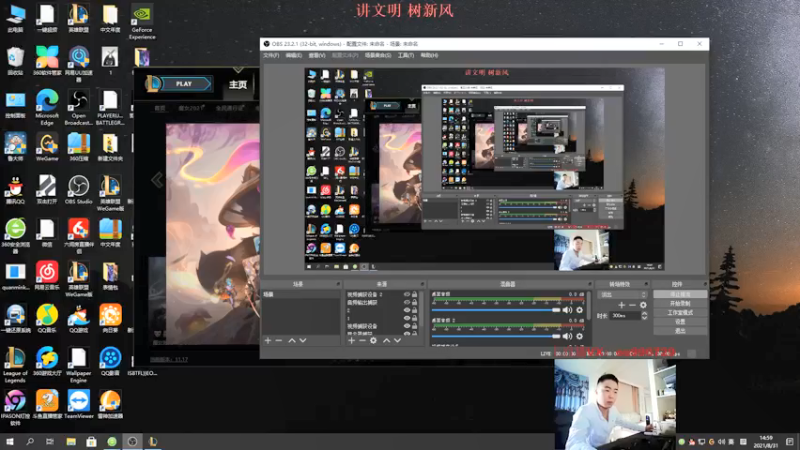Screen dimensions: 800x450
Task: Open transition properties gear icon
Action: click(643, 305)
